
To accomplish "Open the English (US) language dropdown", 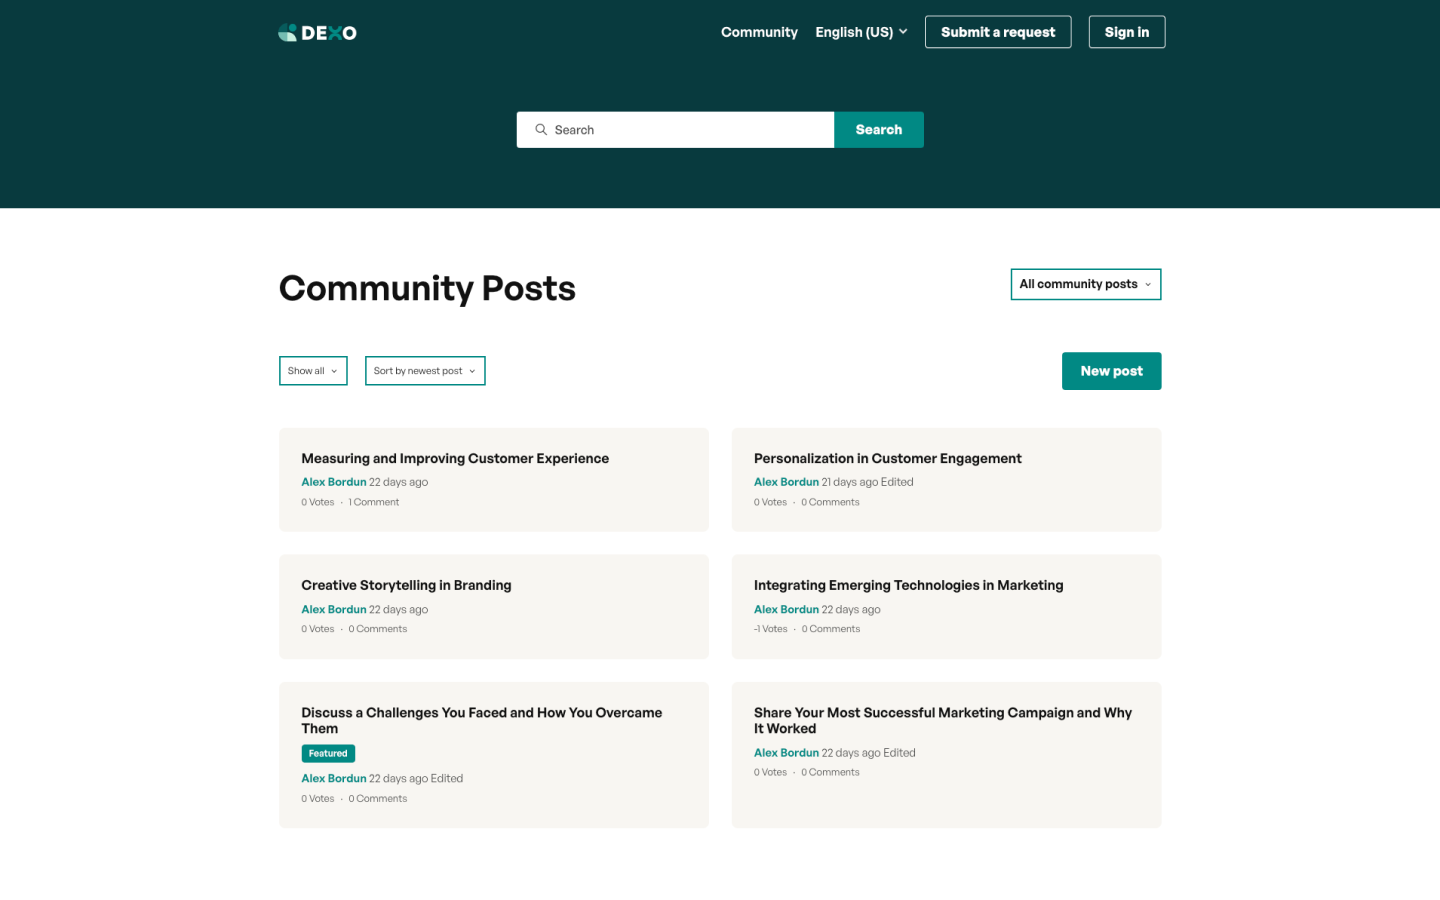I will 861,32.
